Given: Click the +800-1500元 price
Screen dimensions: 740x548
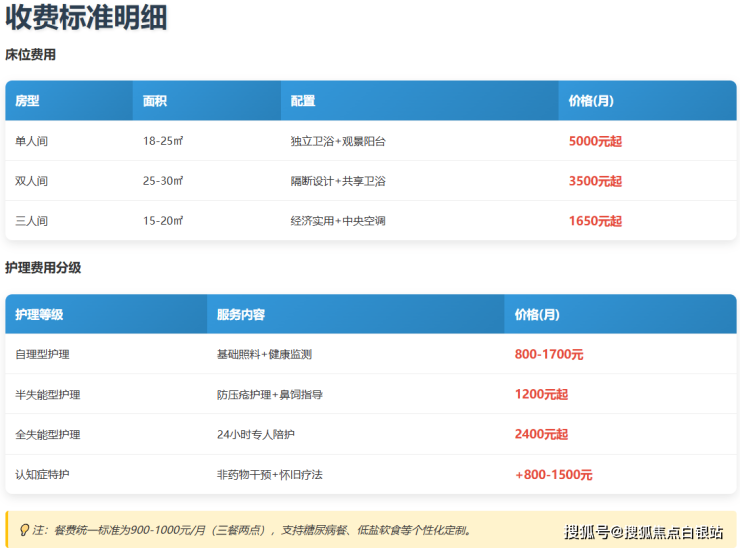Looking at the screenshot, I should pos(553,475).
